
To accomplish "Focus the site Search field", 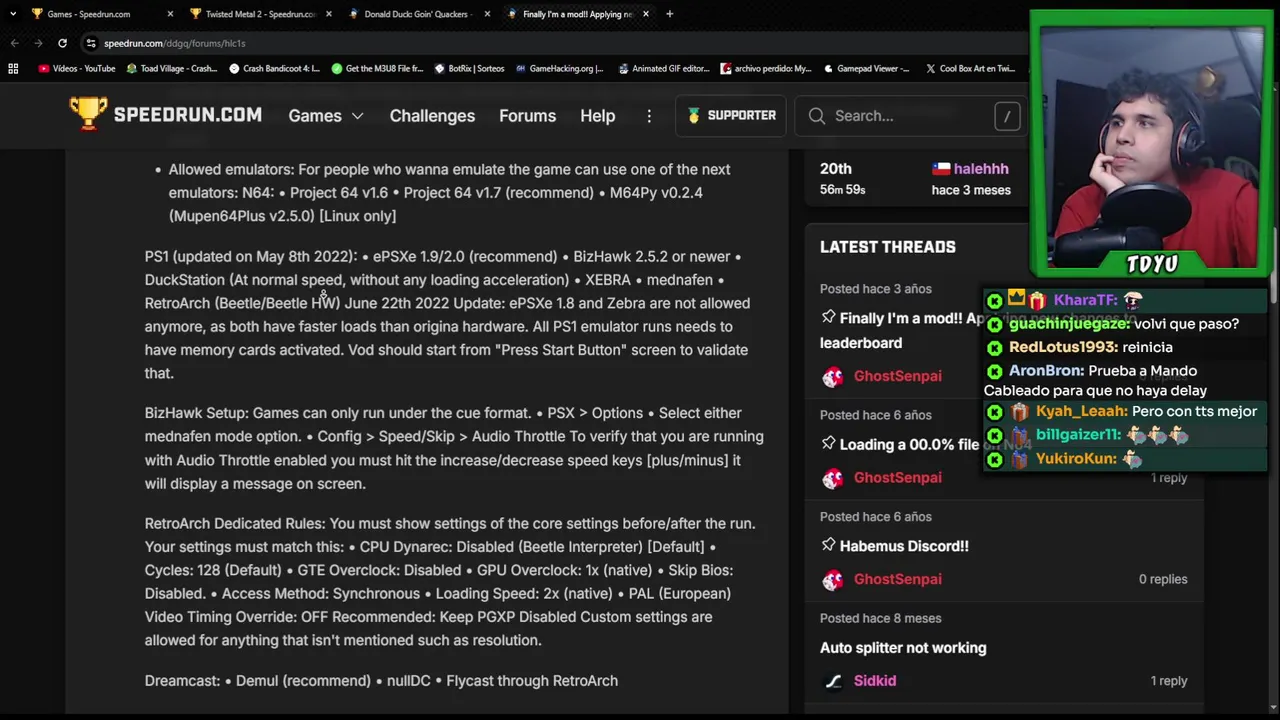I will (x=910, y=116).
